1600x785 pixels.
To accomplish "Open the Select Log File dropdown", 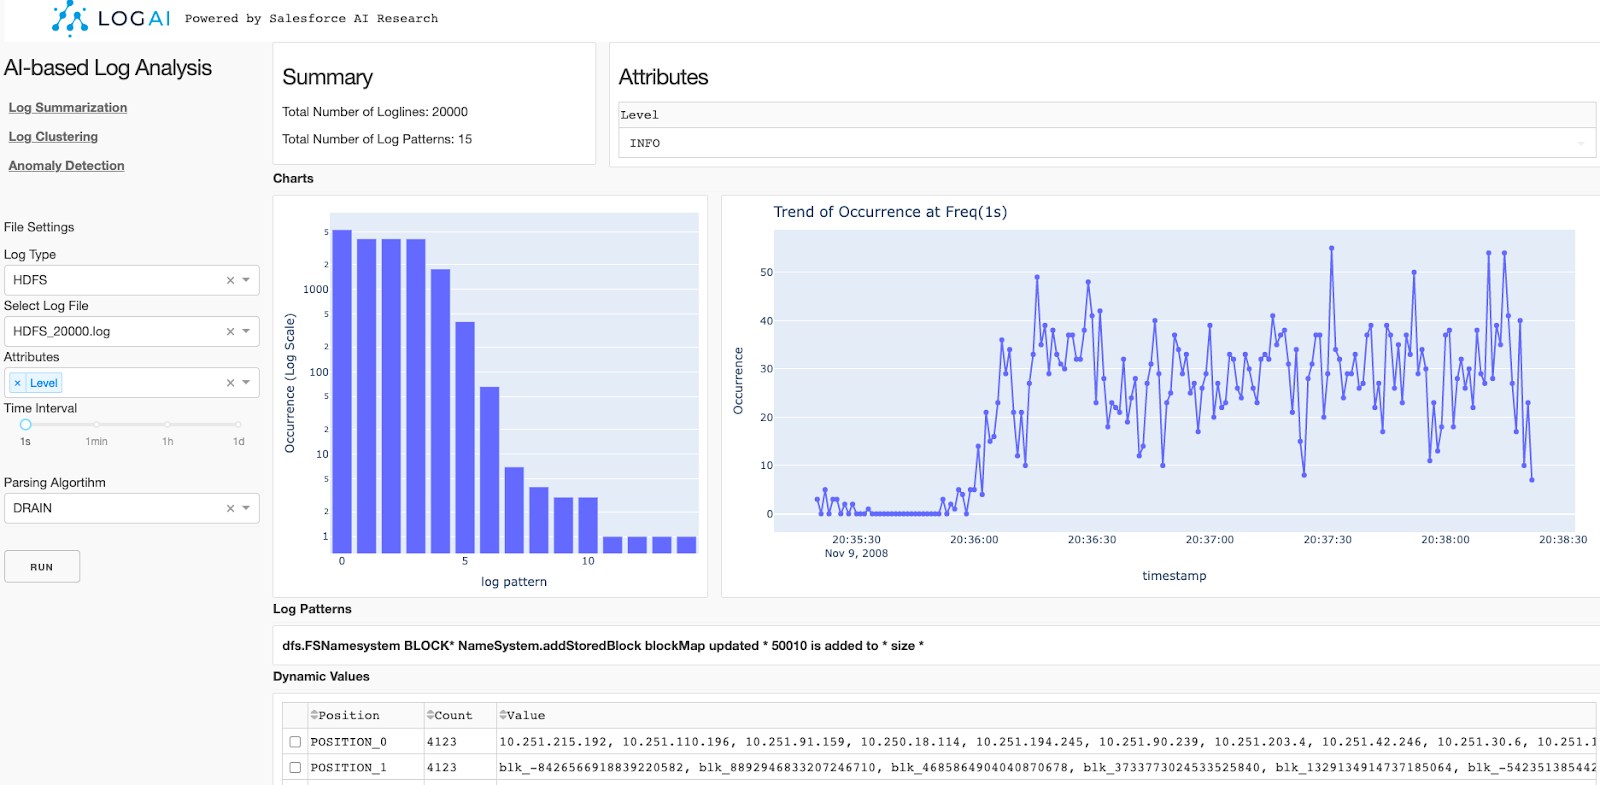I will pyautogui.click(x=246, y=331).
